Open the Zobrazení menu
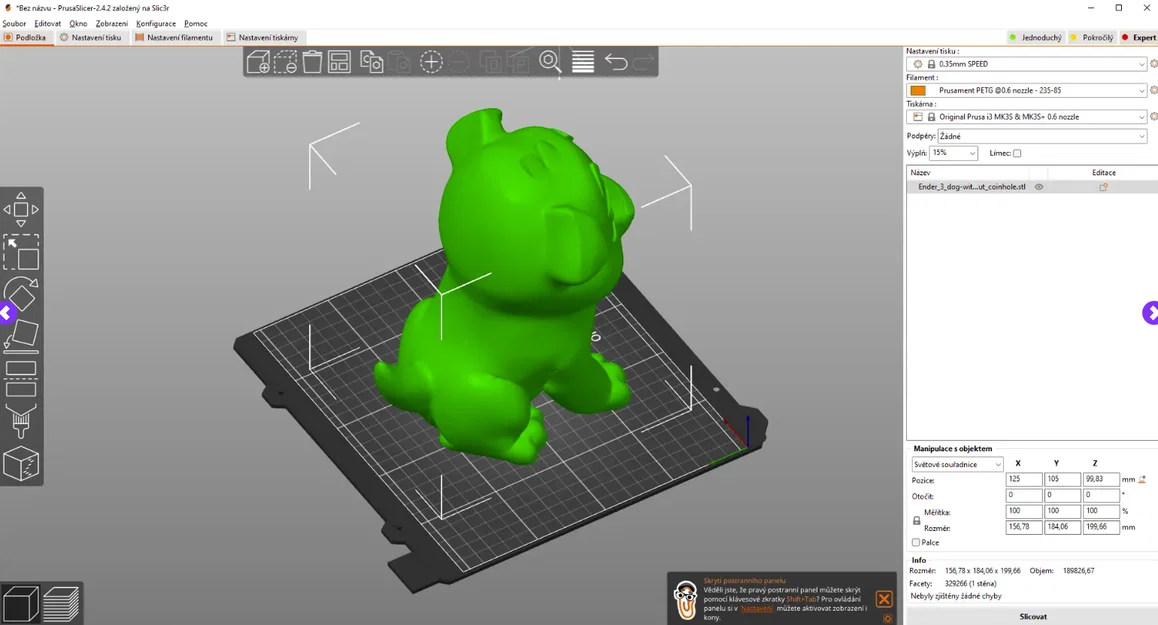1158x625 pixels. click(112, 24)
